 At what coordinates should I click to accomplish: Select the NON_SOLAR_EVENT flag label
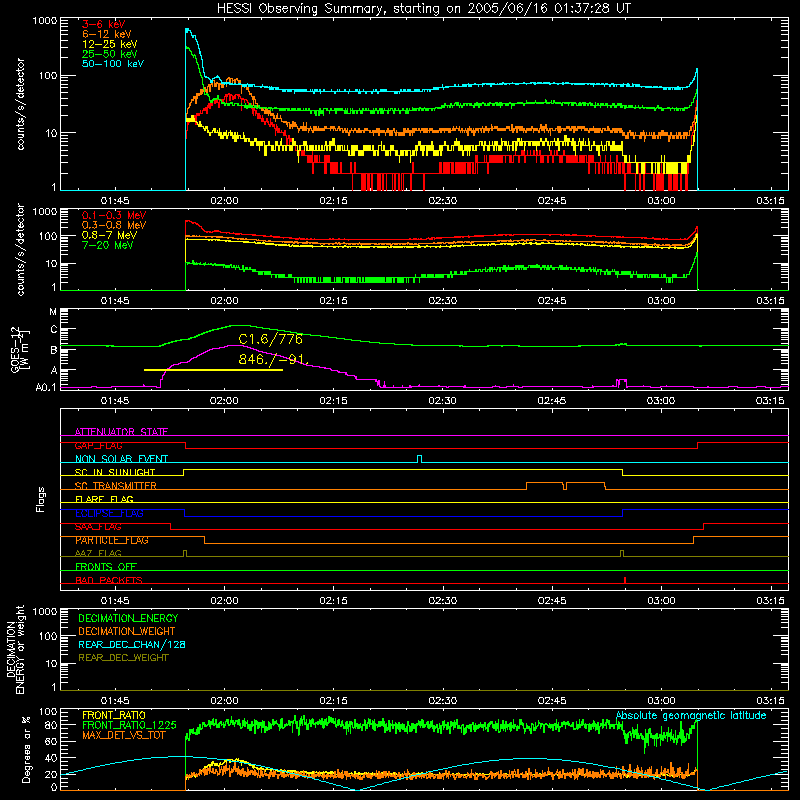pos(121,459)
